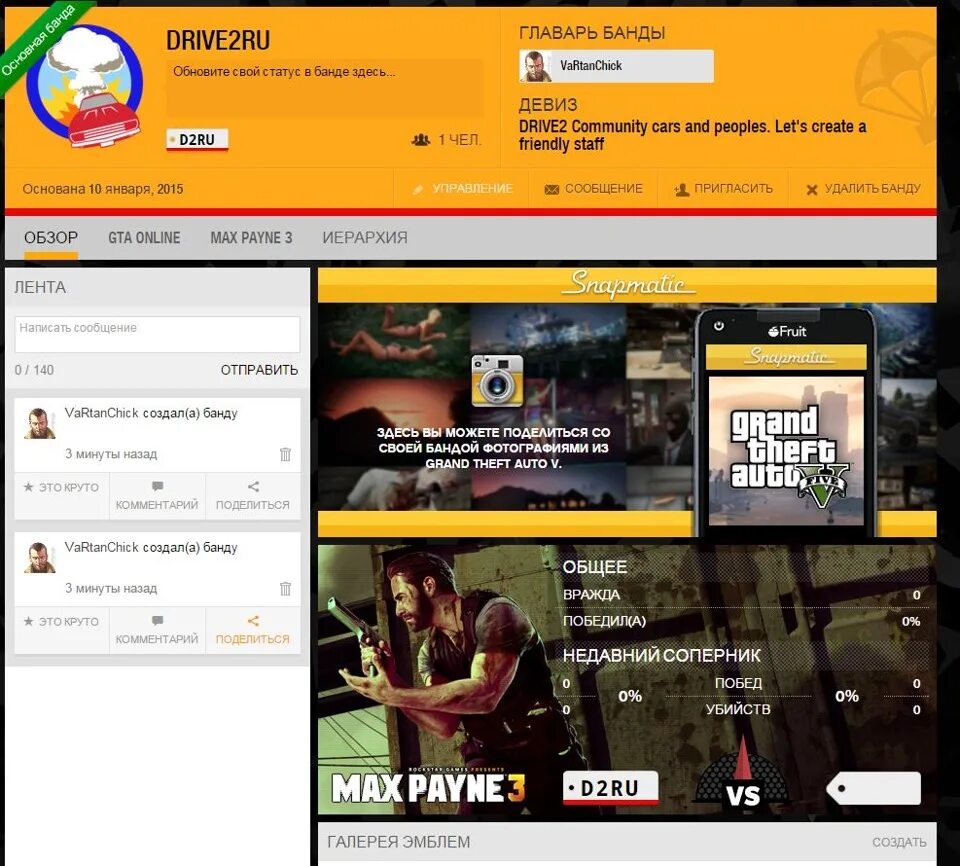The image size is (960, 866).
Task: Click ПОДЕЛИТЬСЯ text on second feed post
Action: [x=252, y=639]
